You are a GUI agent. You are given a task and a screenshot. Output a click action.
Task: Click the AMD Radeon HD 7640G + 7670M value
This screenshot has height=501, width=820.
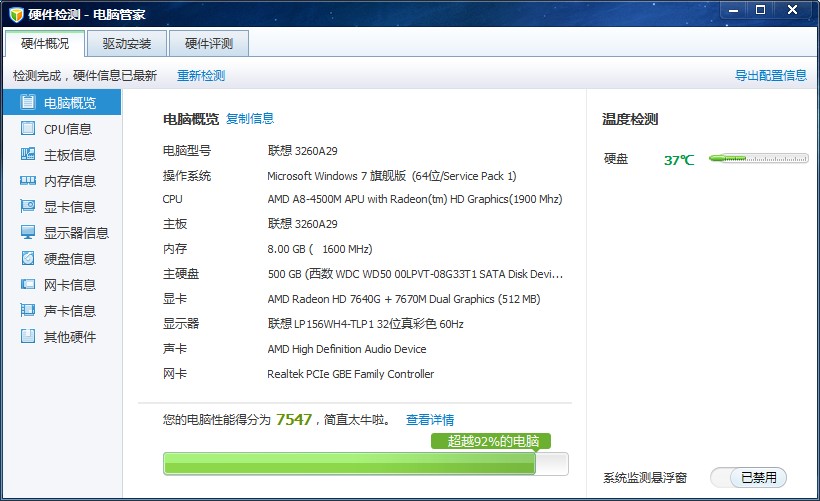[x=404, y=299]
